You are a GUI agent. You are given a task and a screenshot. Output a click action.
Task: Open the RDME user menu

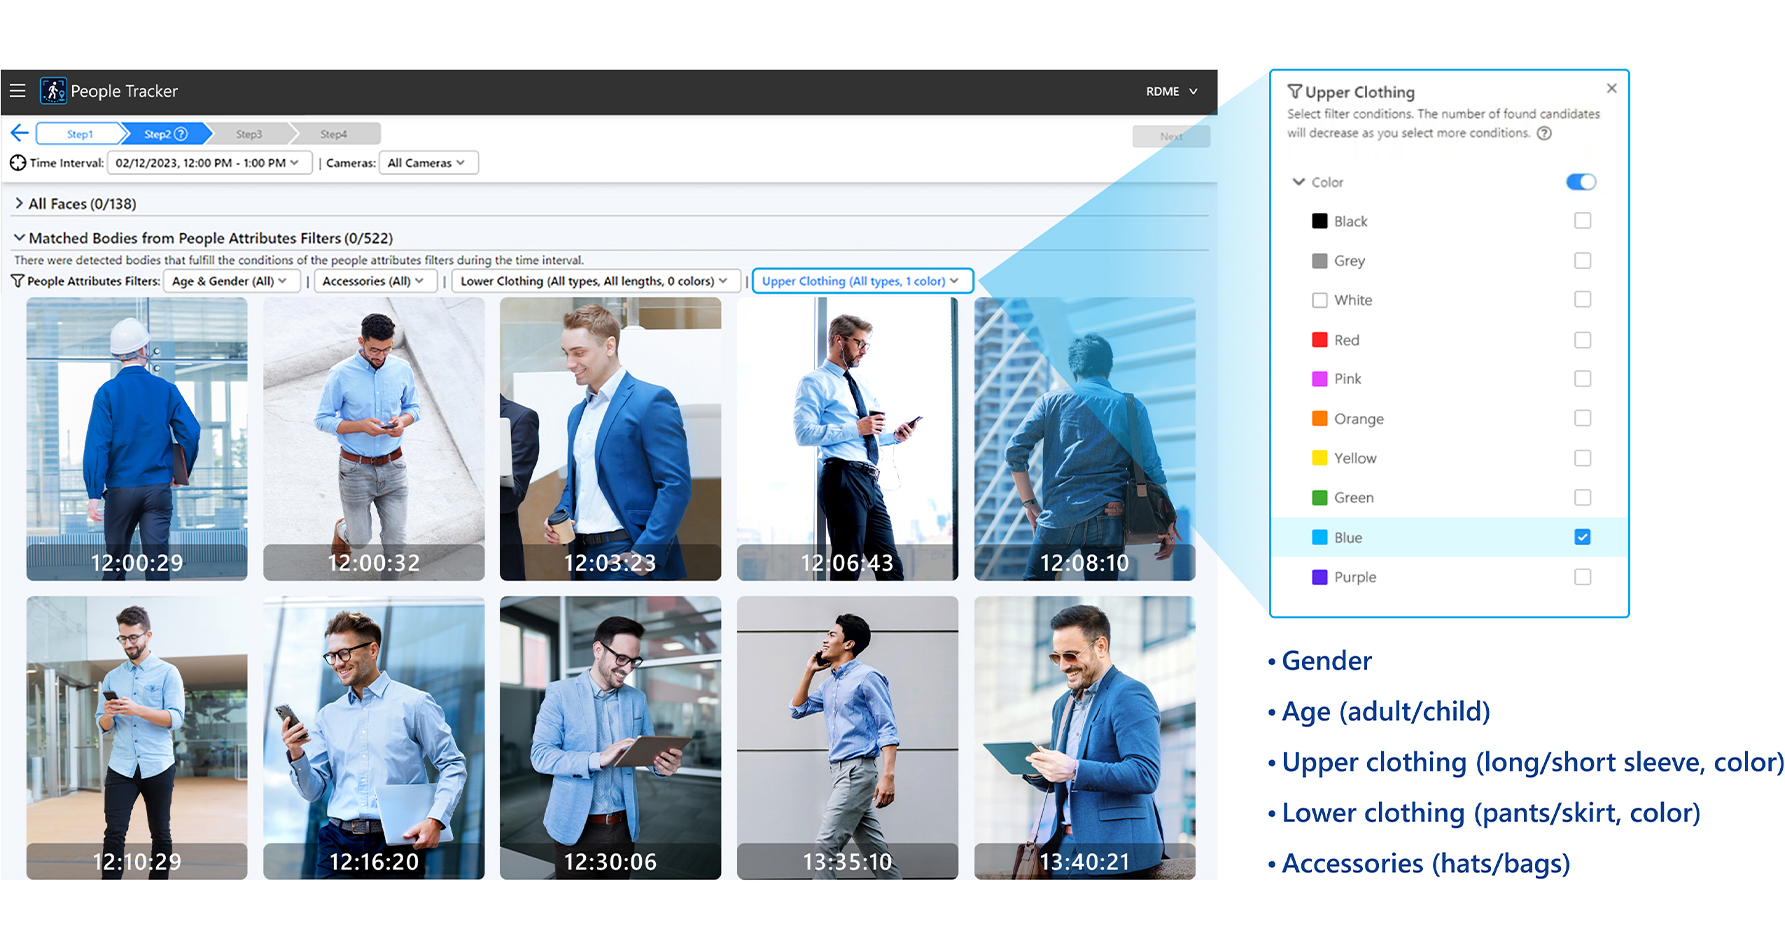(1171, 92)
